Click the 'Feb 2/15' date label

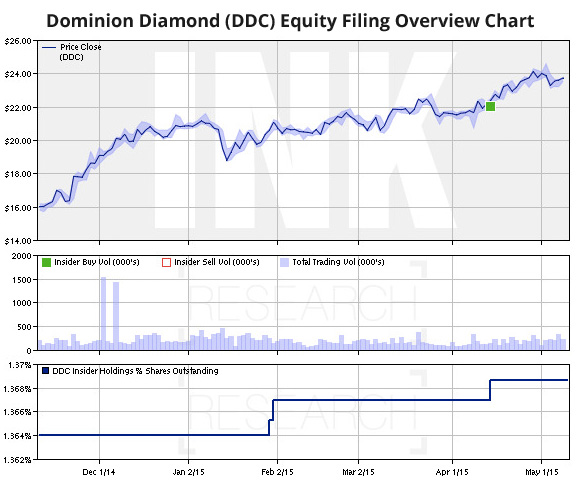(277, 472)
